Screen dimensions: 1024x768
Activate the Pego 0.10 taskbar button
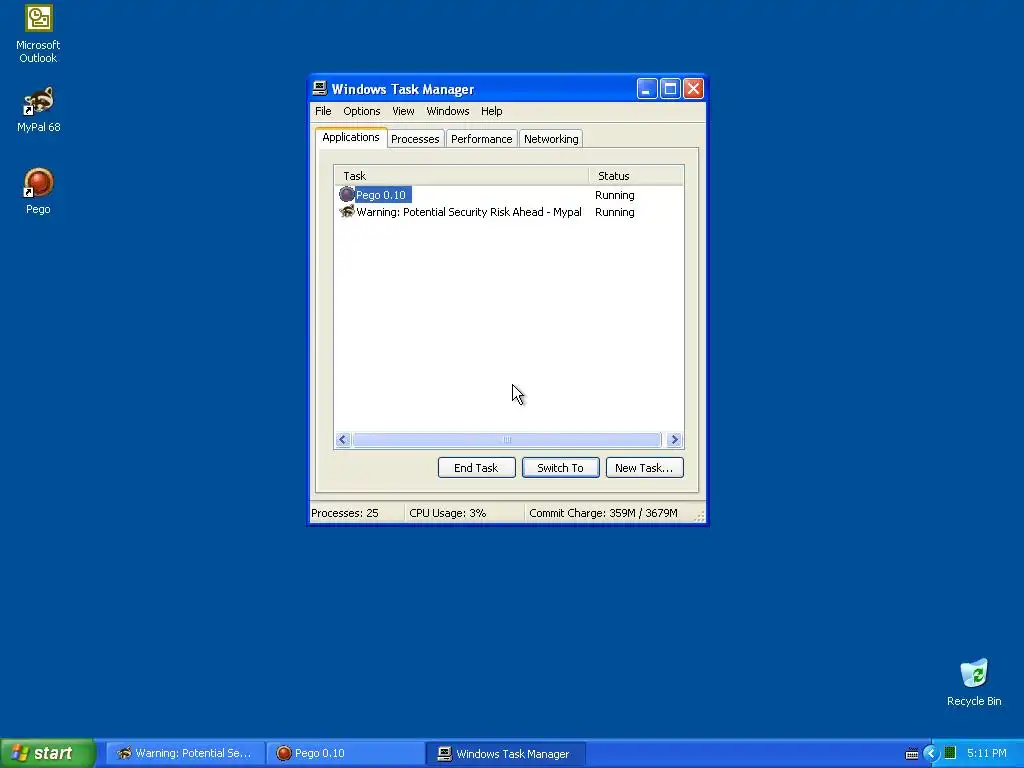(x=345, y=753)
